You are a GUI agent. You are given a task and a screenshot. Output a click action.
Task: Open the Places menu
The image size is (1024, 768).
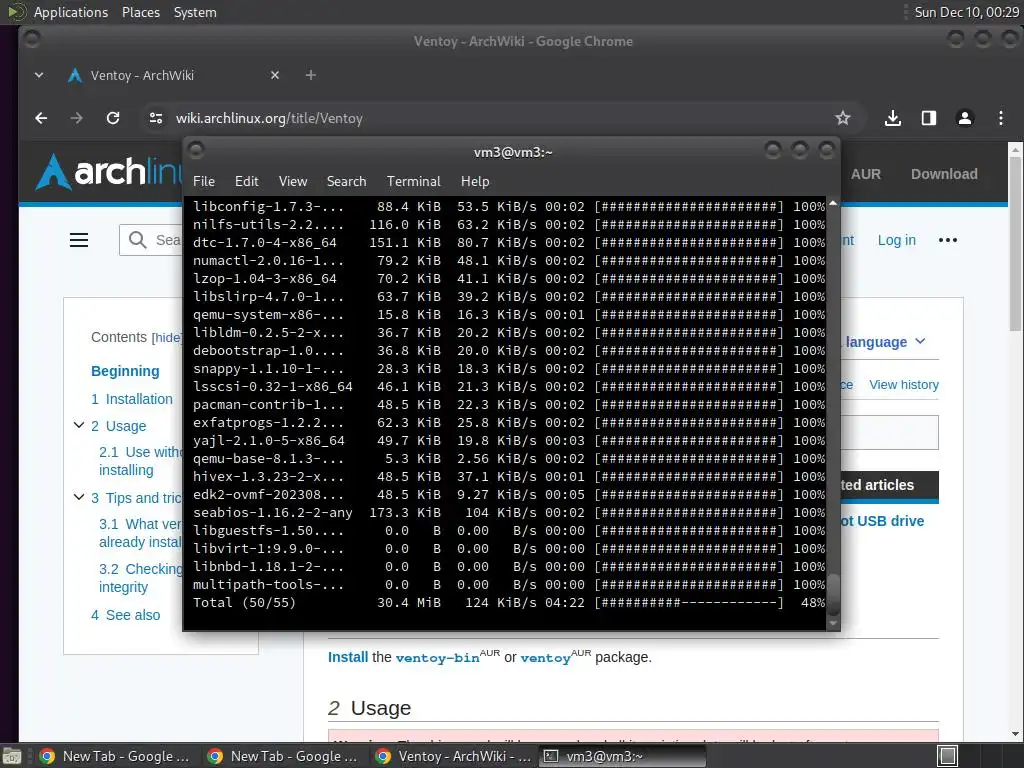[x=141, y=12]
